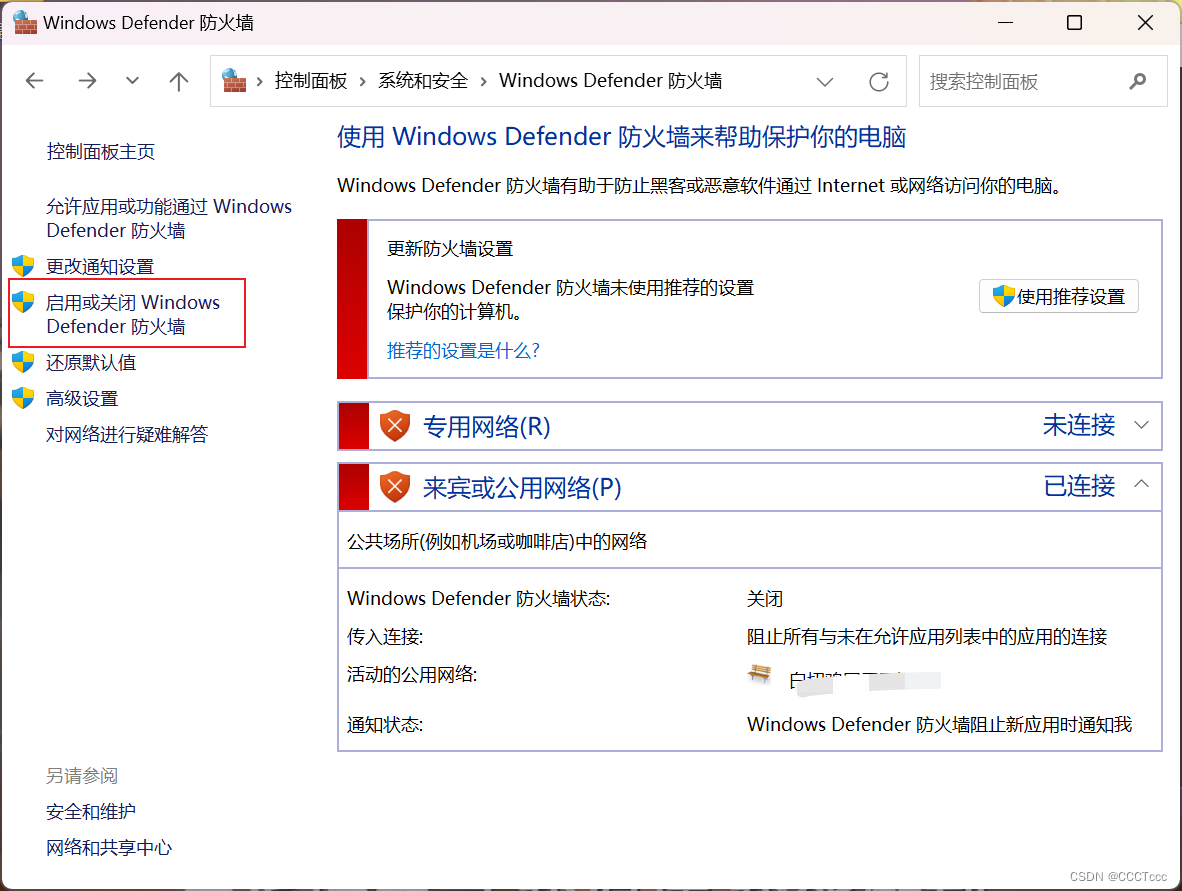
Task: Collapse 来宾或公用网络 section chevron
Action: point(1141,484)
